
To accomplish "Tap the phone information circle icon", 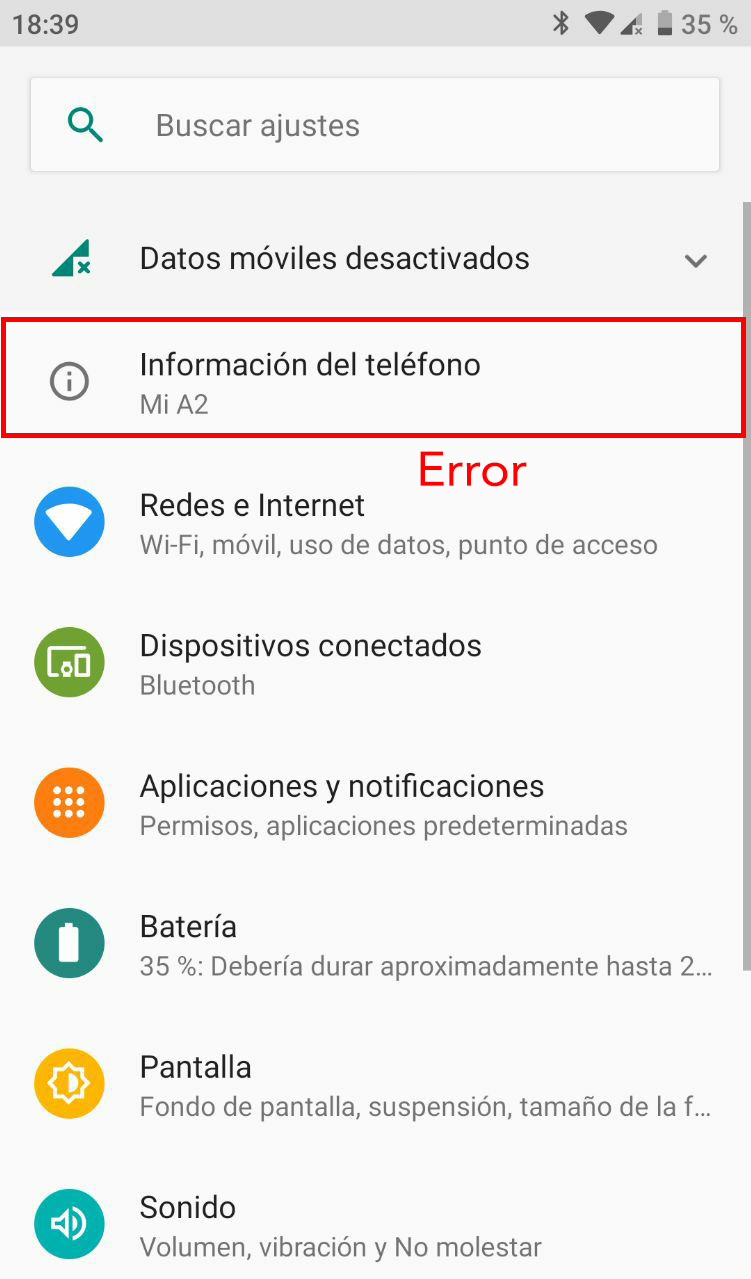I will 69,381.
